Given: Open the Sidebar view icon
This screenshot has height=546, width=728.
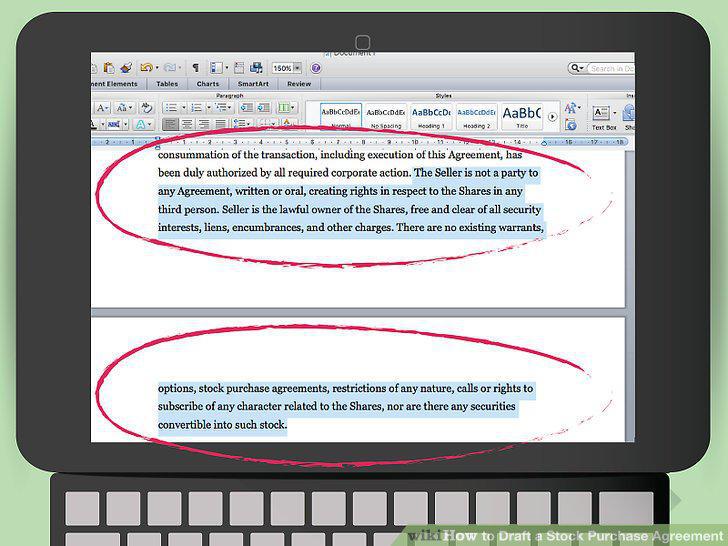Looking at the screenshot, I should click(216, 68).
